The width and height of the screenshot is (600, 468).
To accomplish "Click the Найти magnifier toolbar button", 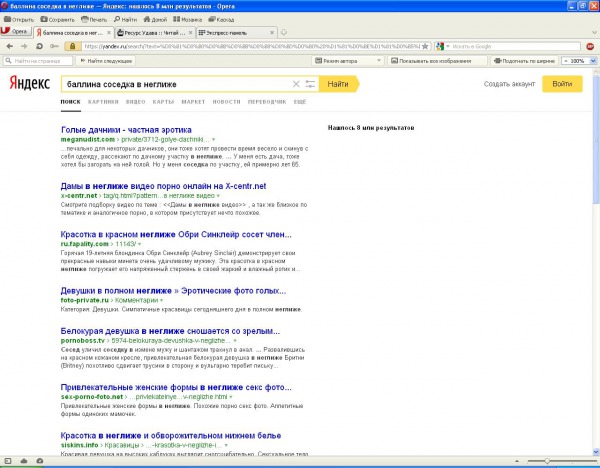I will click(125, 19).
